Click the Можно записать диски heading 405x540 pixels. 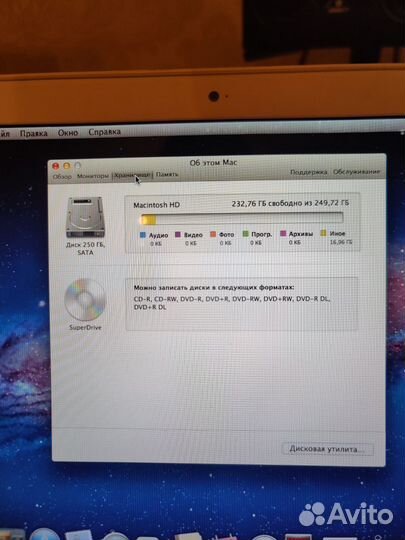click(x=214, y=288)
